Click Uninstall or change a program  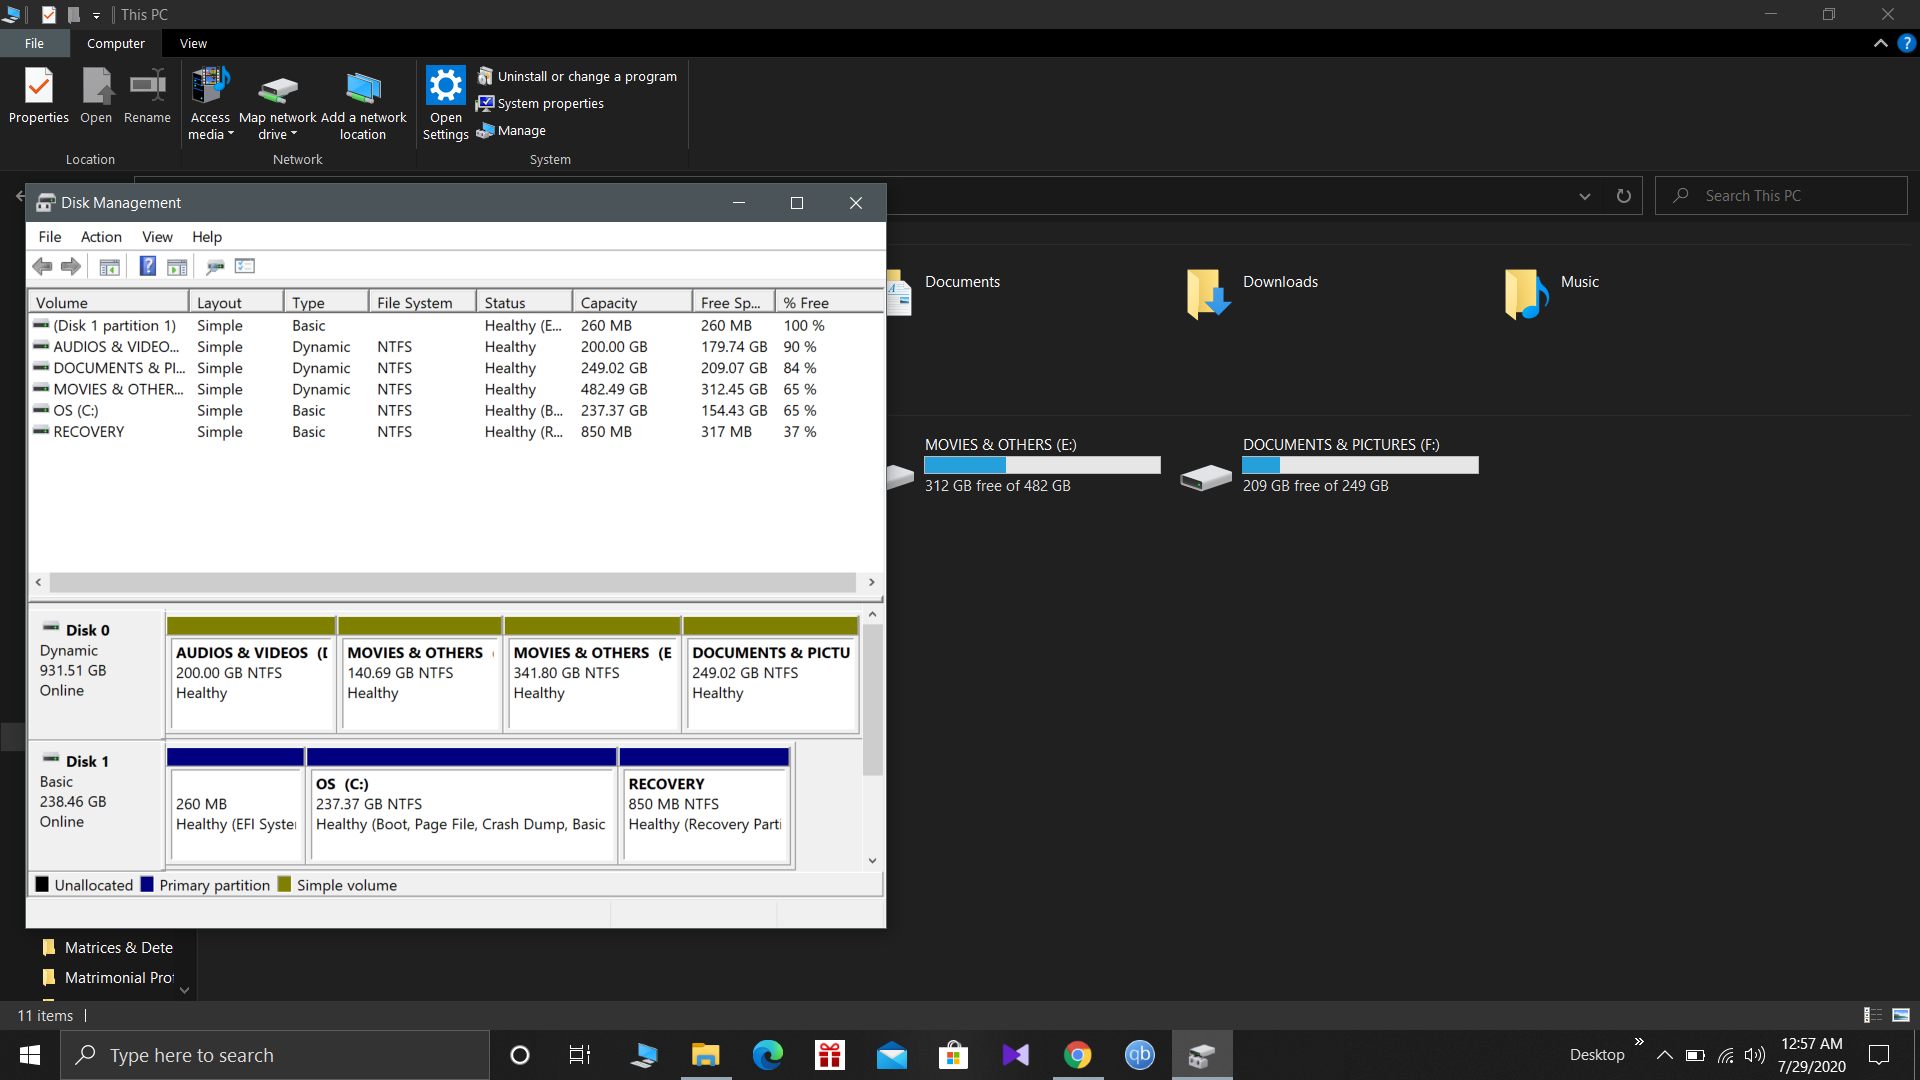pyautogui.click(x=577, y=76)
